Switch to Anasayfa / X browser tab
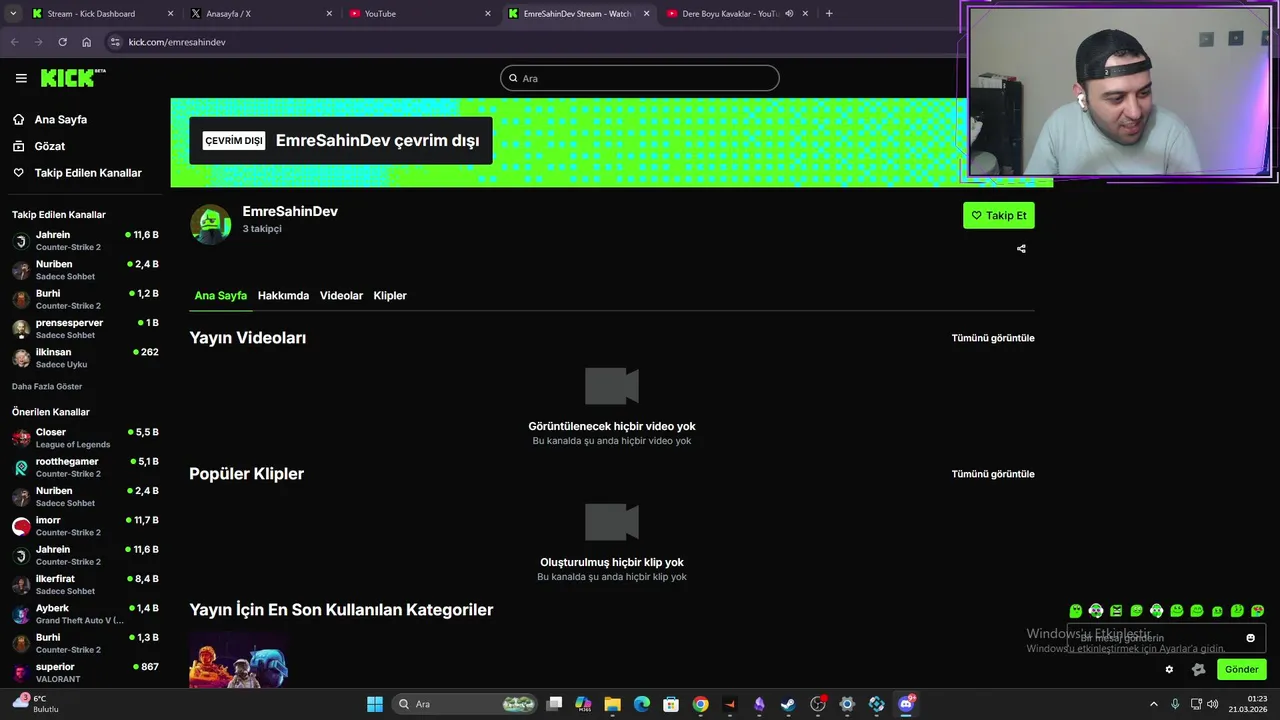Screen dimensions: 1280x720 coord(262,14)
